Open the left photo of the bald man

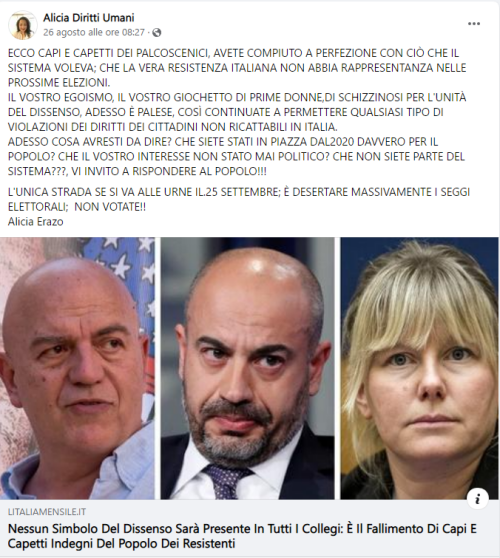(77, 368)
